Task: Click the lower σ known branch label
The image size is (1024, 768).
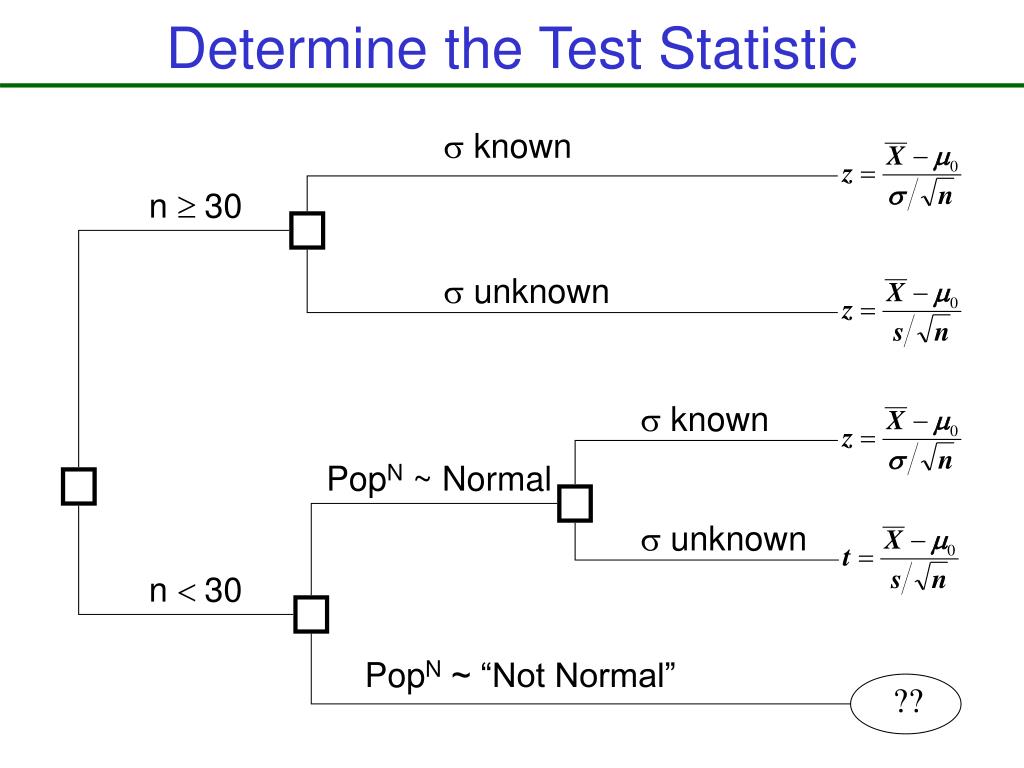Action: 704,420
